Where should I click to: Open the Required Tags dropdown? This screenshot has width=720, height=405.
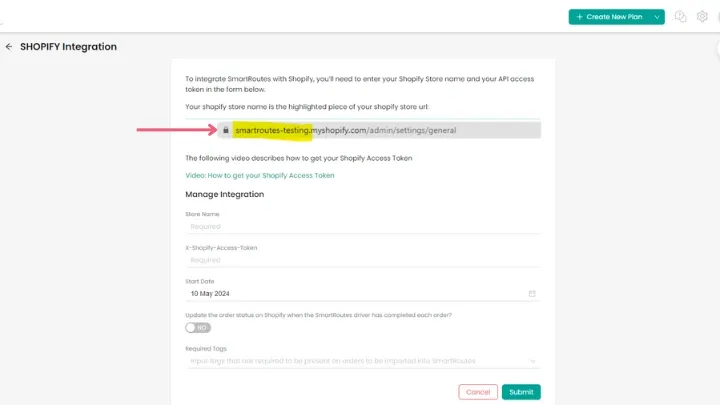532,360
